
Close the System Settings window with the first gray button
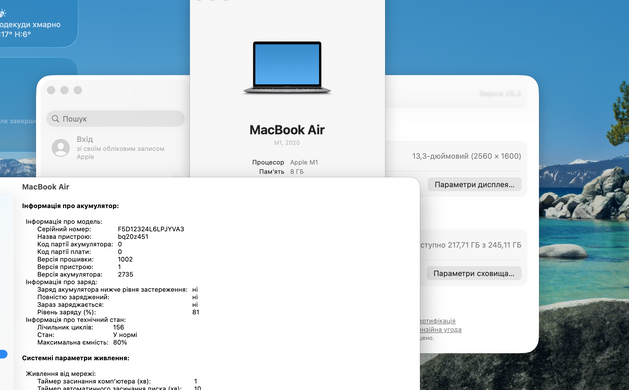51,90
